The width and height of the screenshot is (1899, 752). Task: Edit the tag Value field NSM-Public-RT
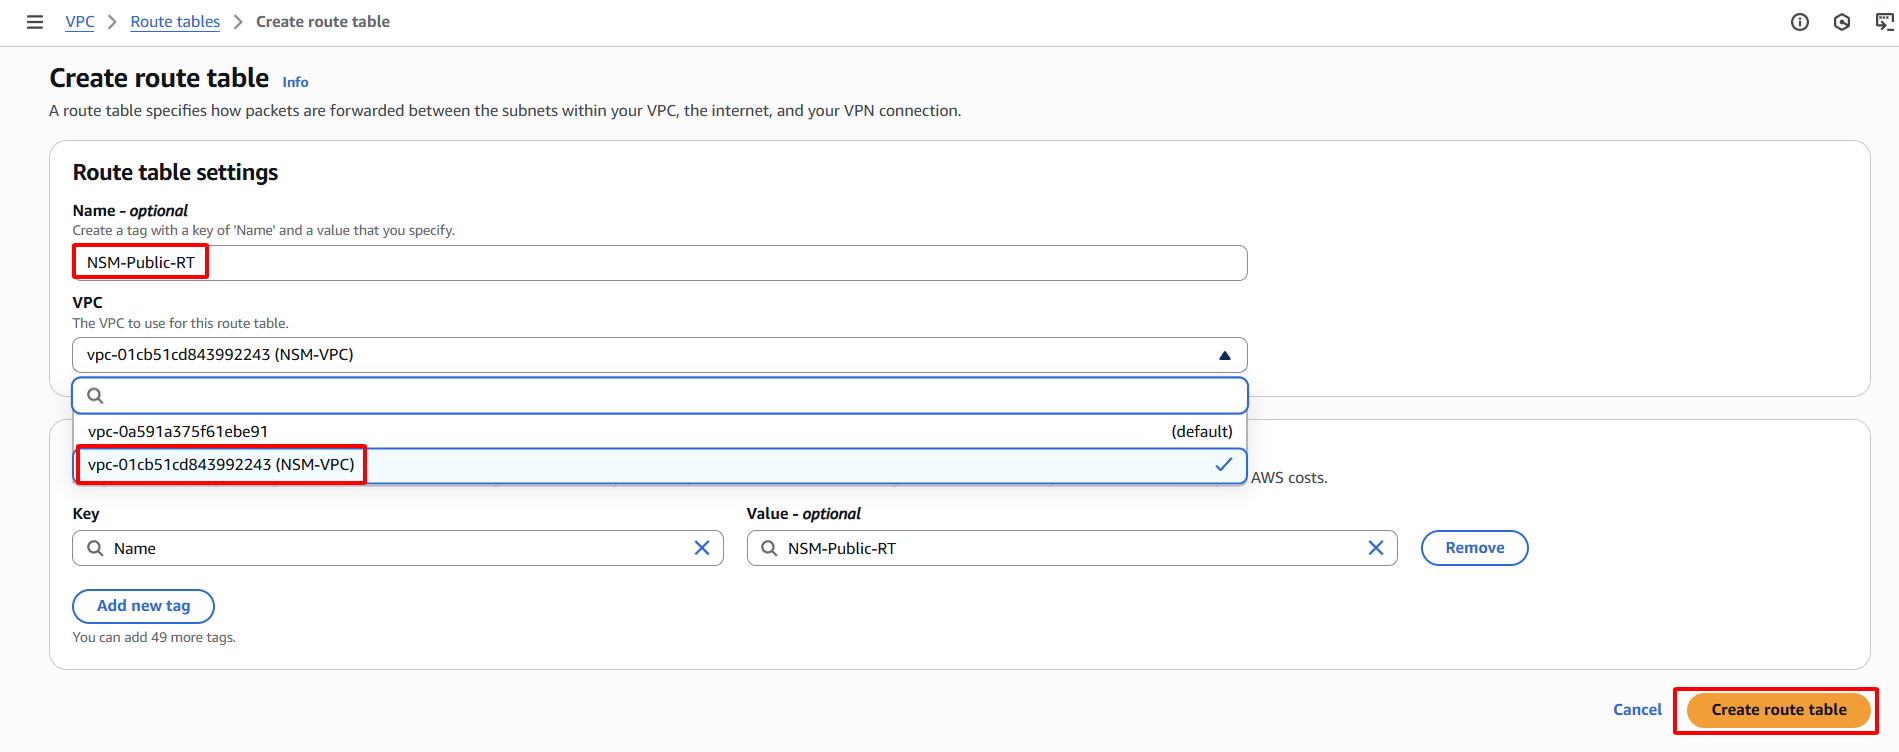point(1072,548)
